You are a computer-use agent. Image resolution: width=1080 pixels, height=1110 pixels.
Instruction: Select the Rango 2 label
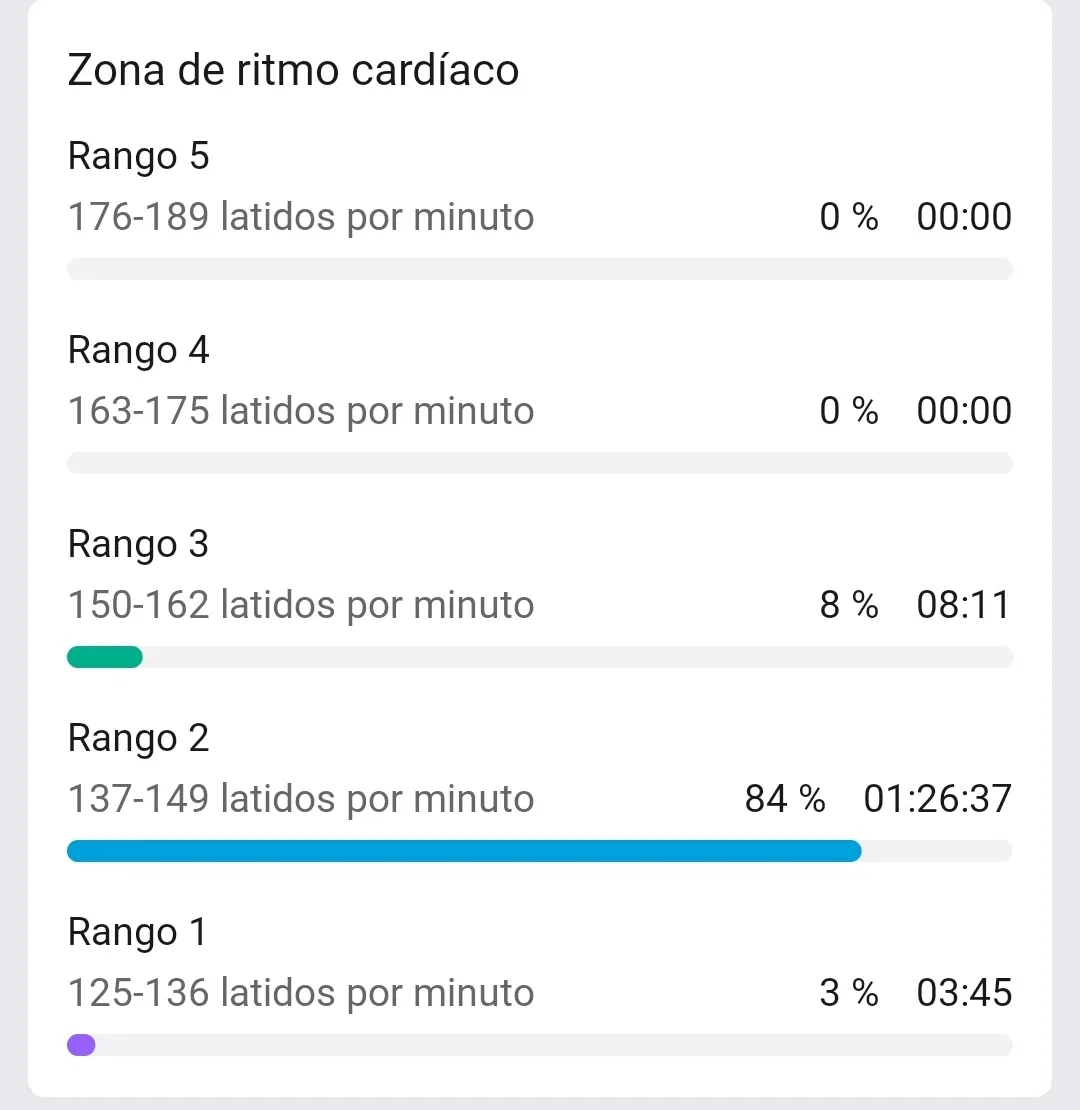coord(138,738)
